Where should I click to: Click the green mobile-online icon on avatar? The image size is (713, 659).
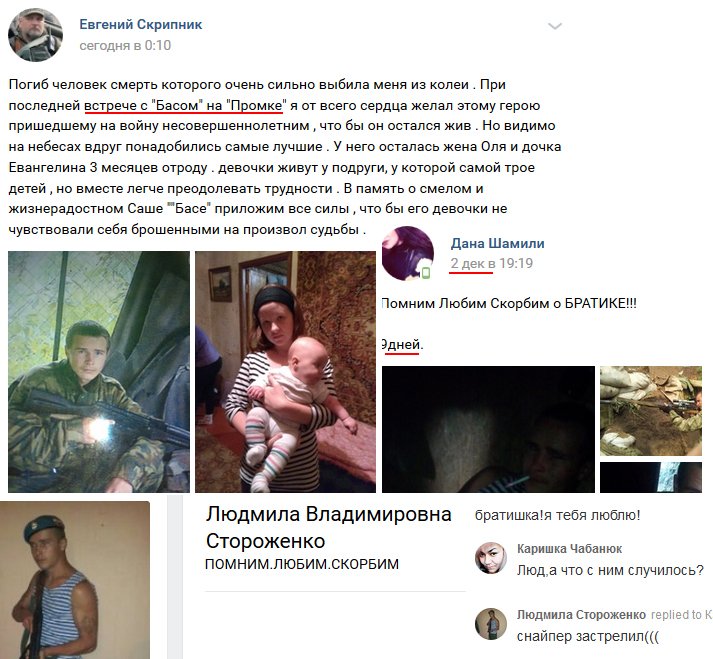(x=426, y=273)
